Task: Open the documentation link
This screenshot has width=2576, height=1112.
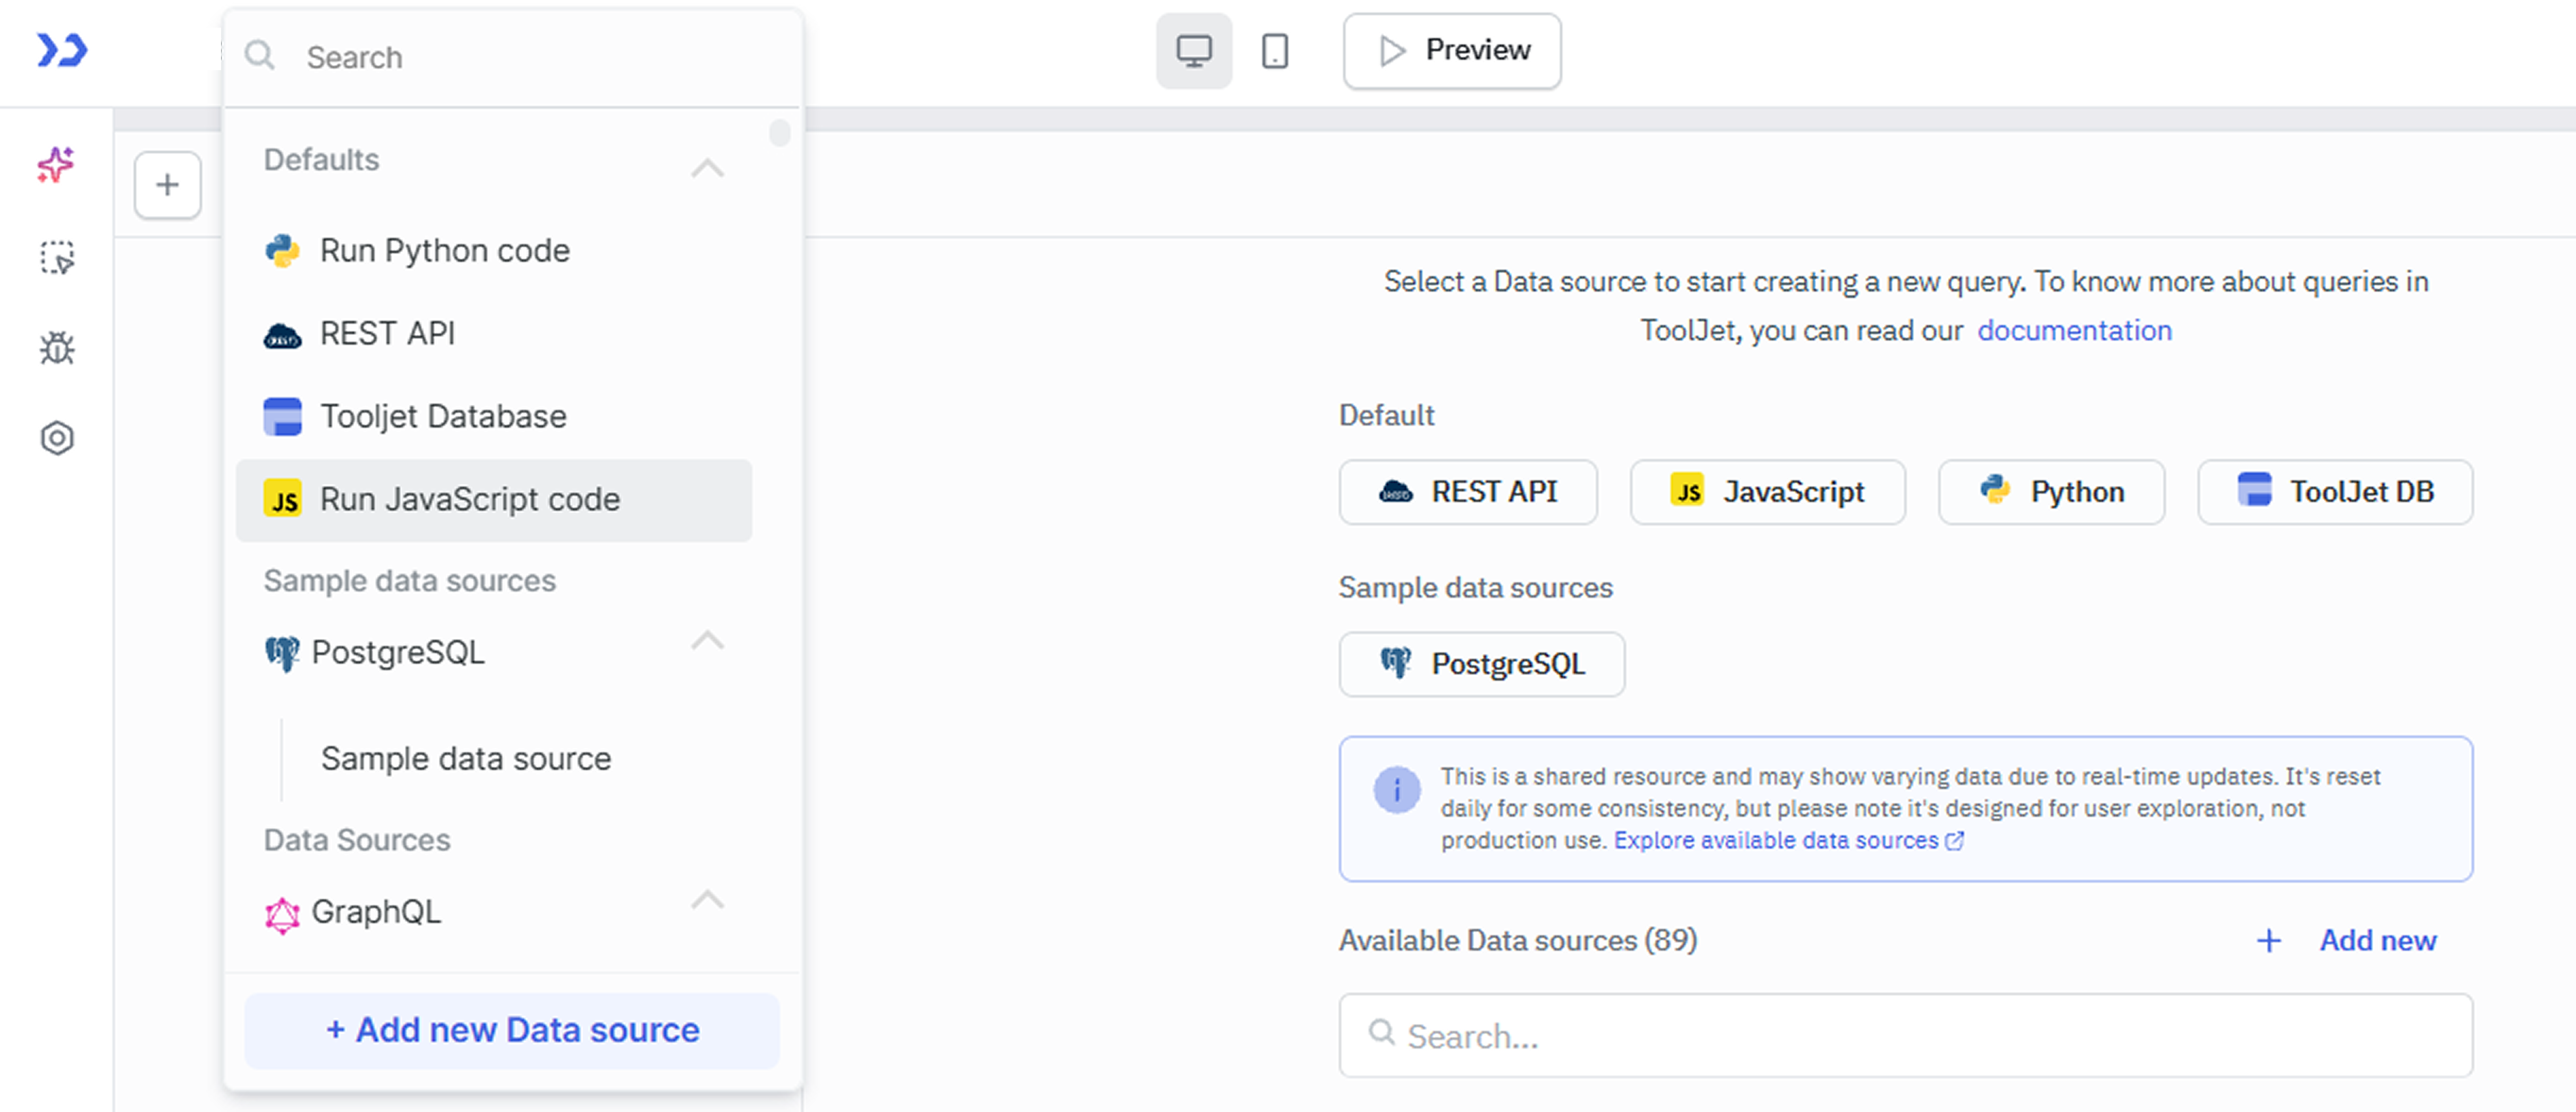Action: [2073, 331]
